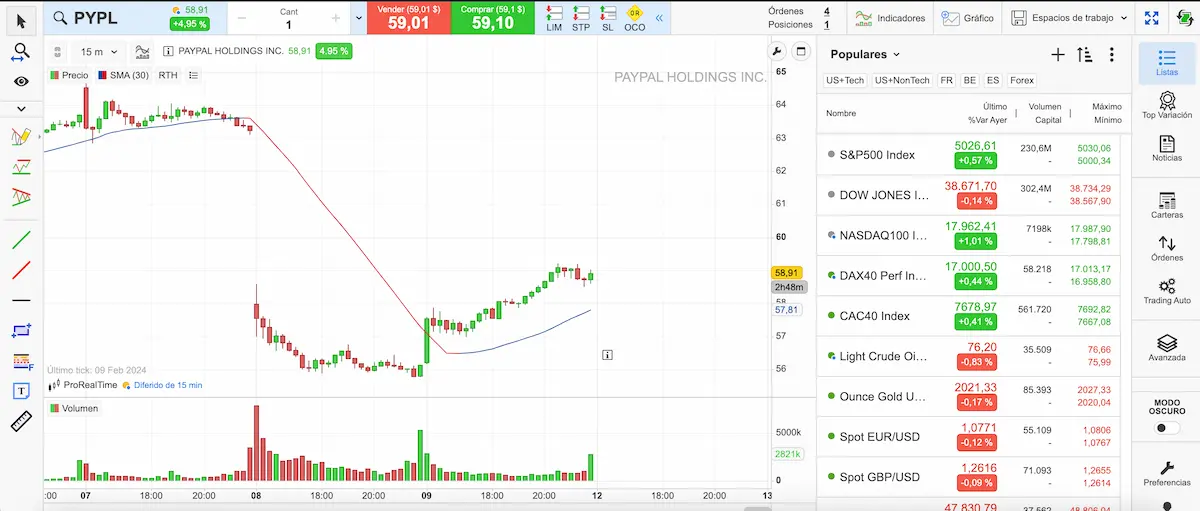This screenshot has height=511, width=1200.
Task: Open the chart wrench settings icon
Action: point(777,51)
